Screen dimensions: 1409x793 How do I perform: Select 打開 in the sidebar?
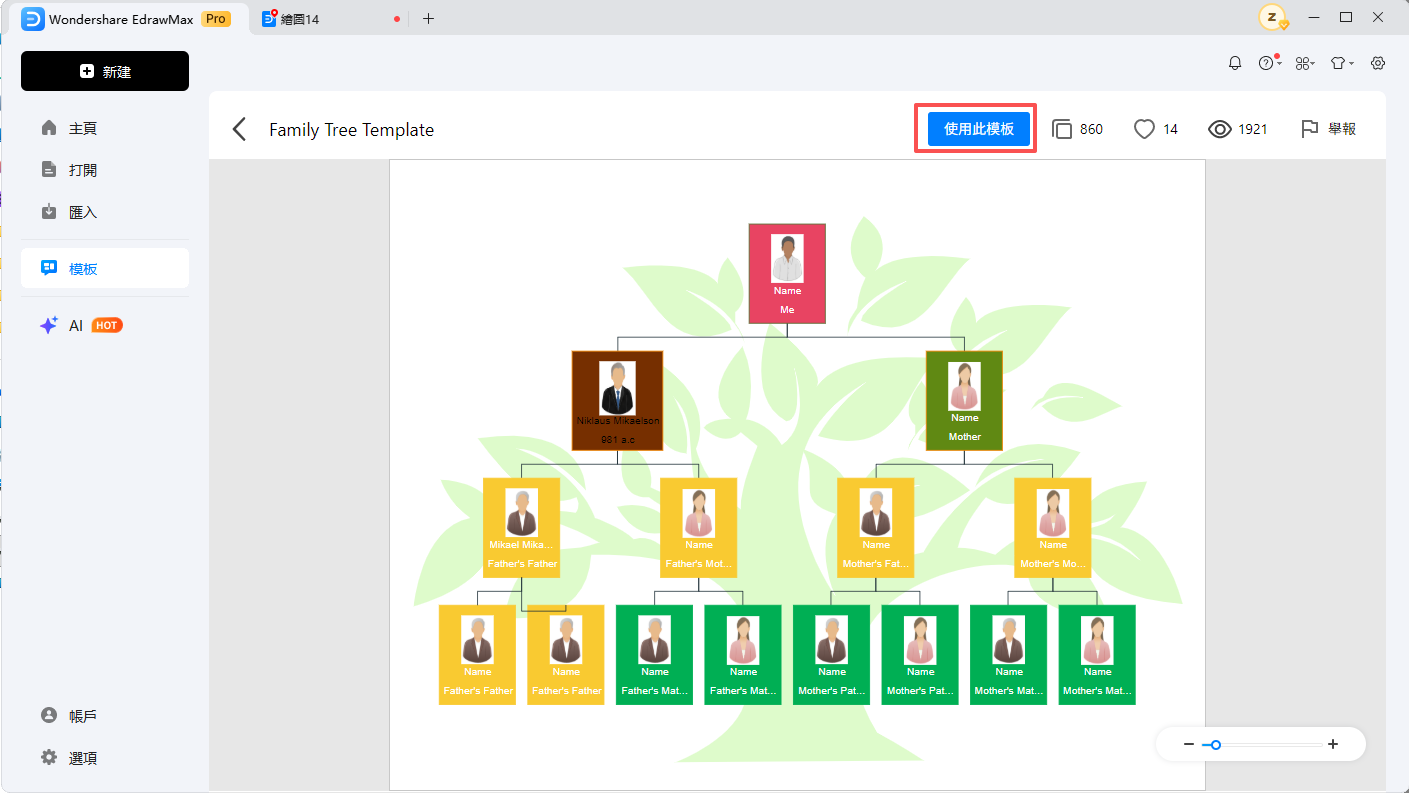[x=82, y=170]
